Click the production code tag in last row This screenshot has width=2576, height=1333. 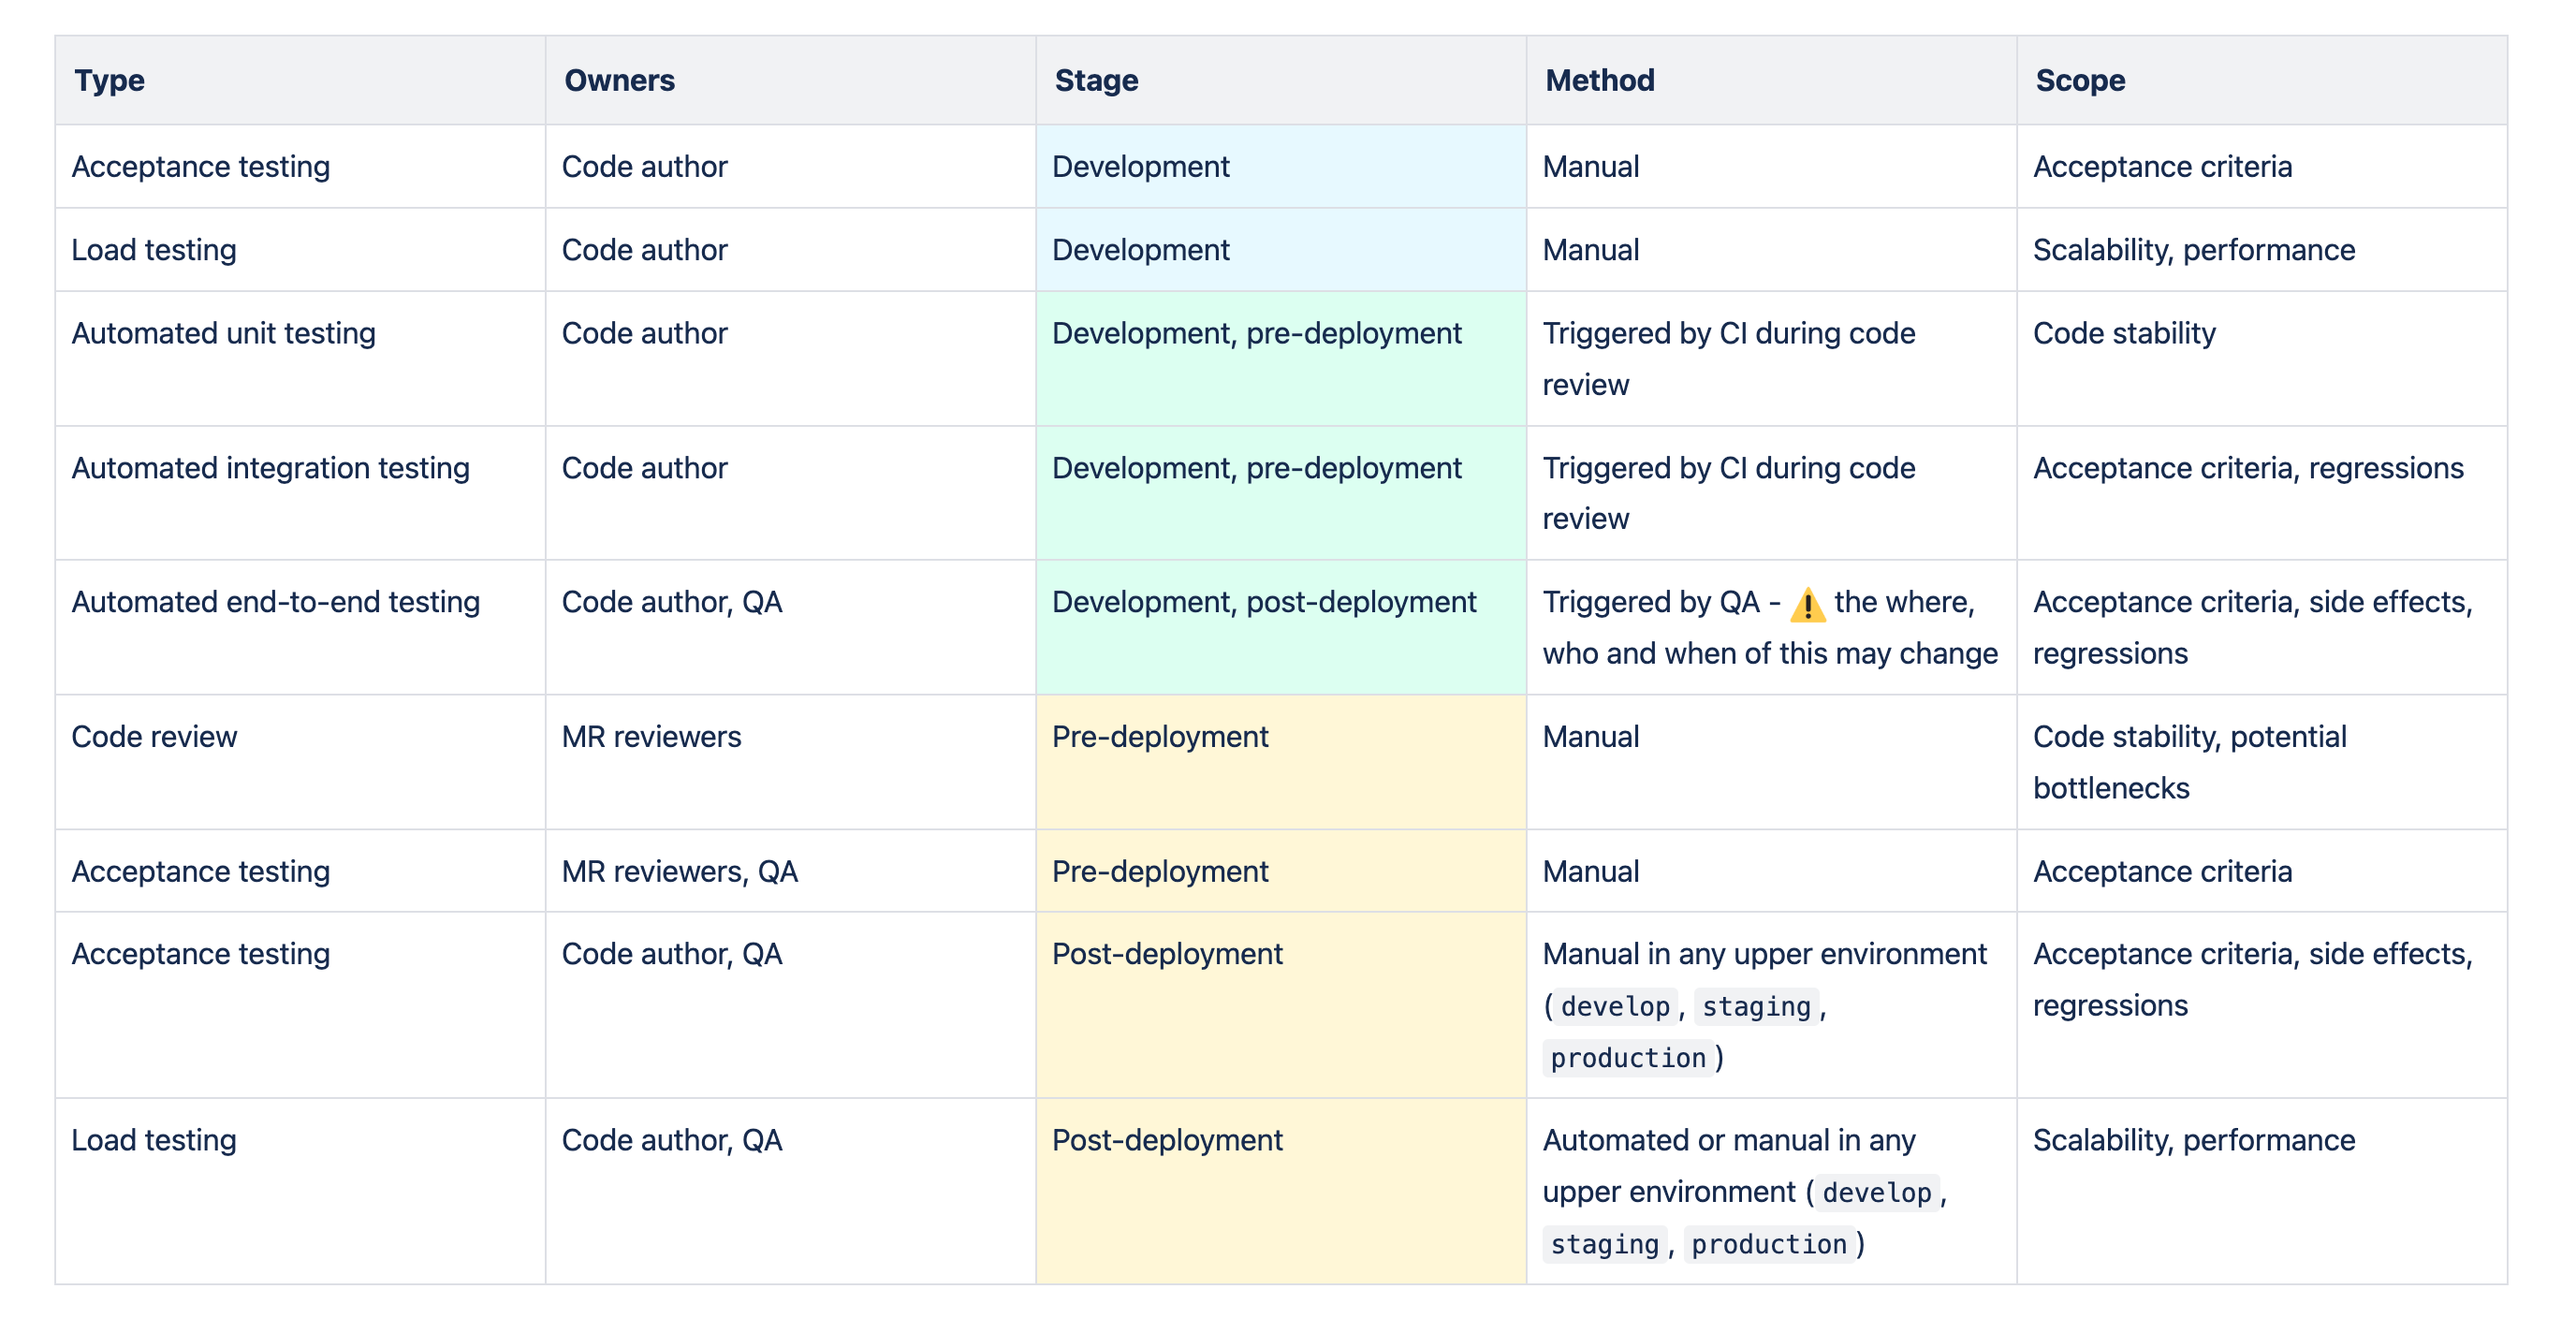point(1768,1244)
